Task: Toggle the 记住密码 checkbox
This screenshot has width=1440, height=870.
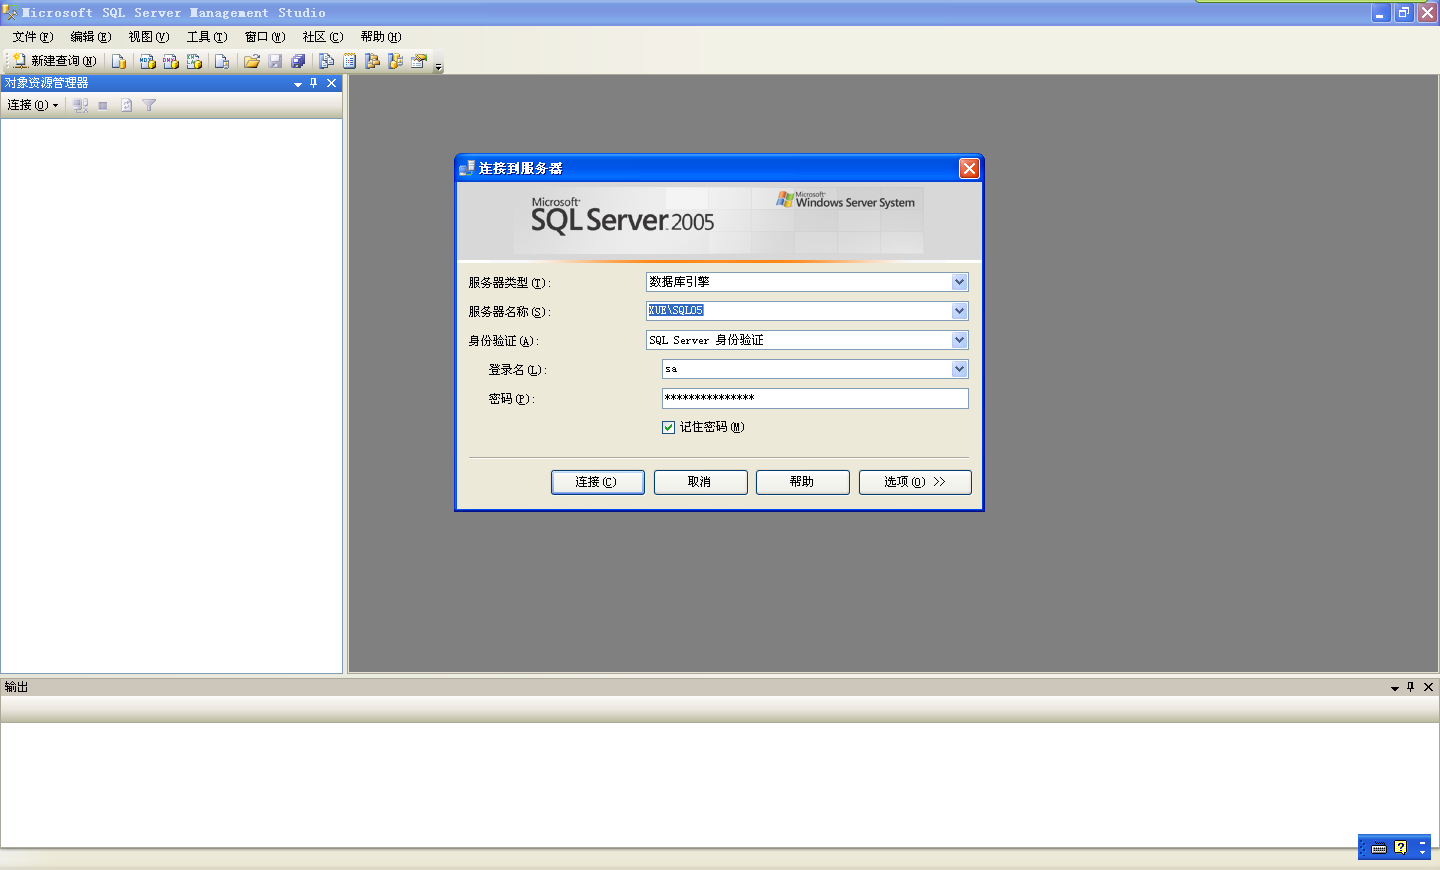Action: coord(668,427)
